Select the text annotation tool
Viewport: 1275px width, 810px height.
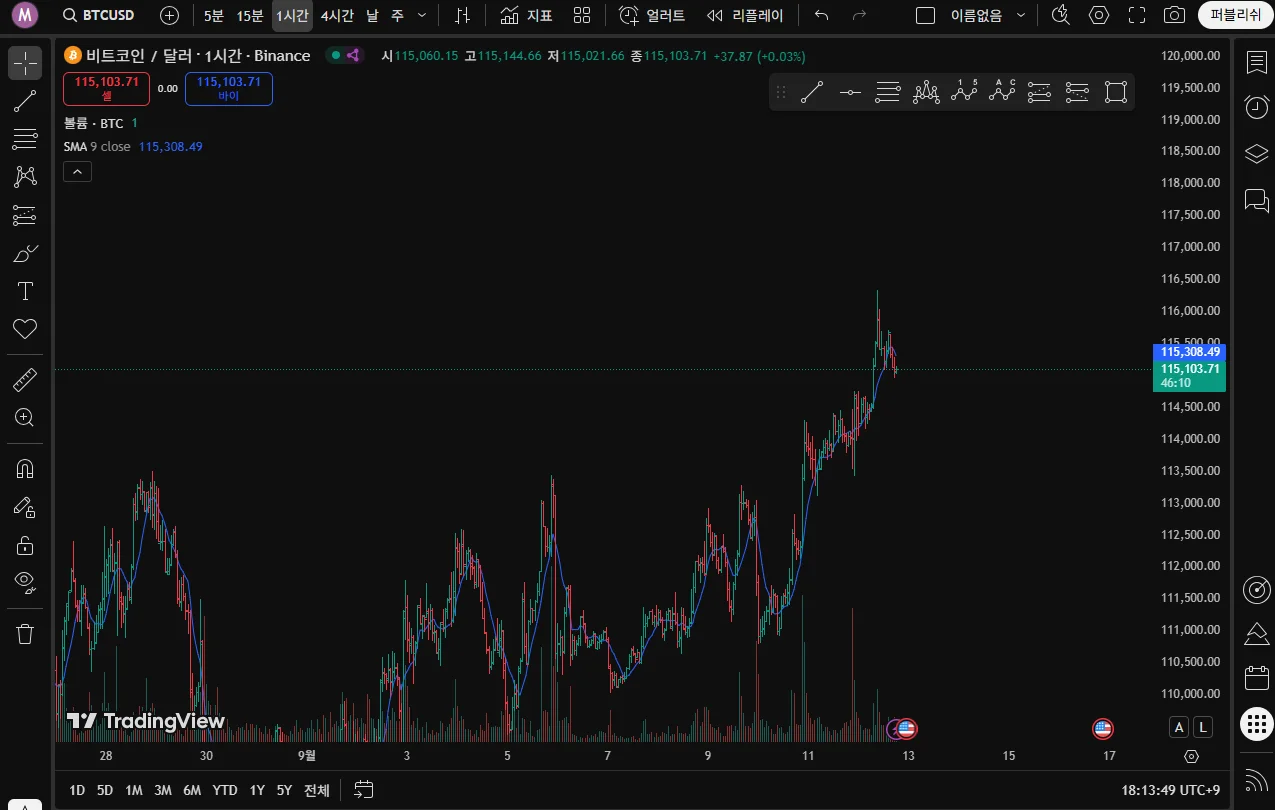[25, 291]
